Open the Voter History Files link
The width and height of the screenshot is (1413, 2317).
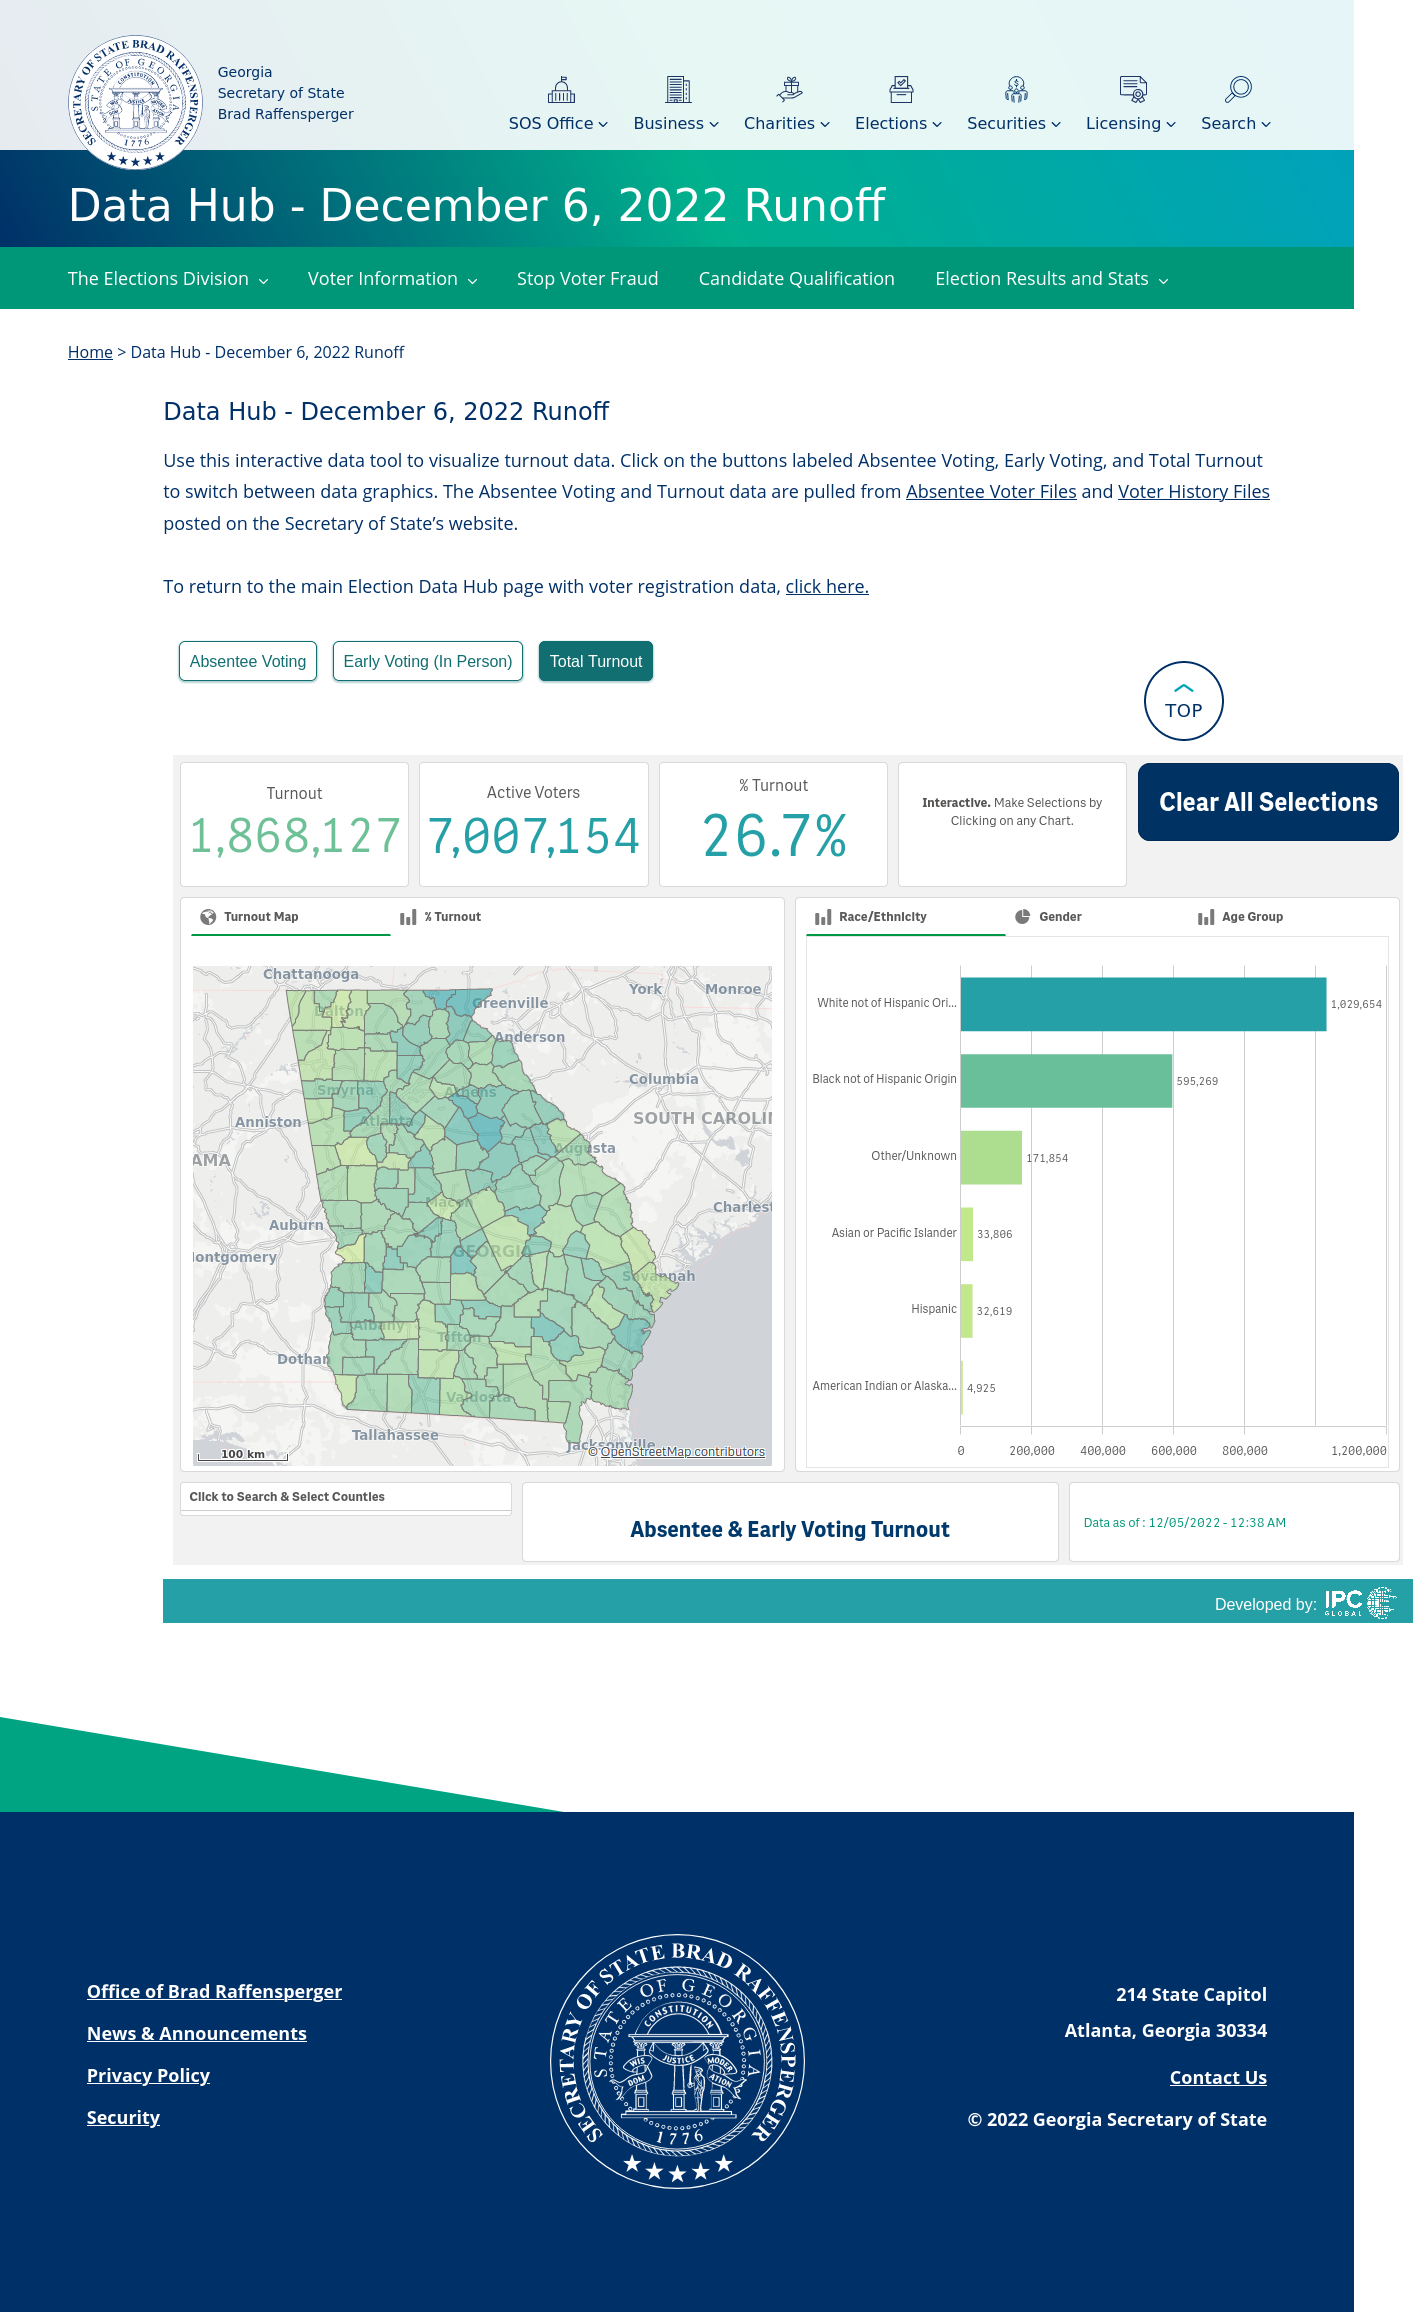tap(1194, 491)
